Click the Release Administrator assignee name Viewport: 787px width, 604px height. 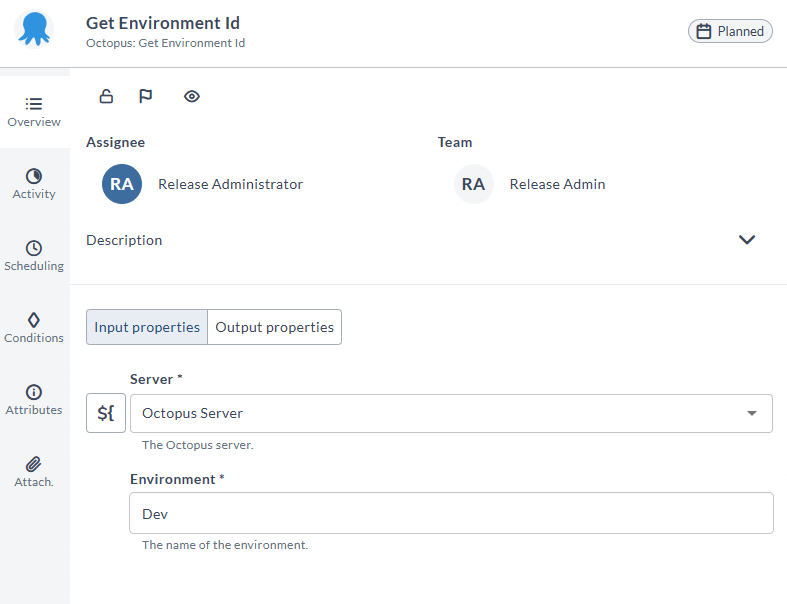(230, 184)
